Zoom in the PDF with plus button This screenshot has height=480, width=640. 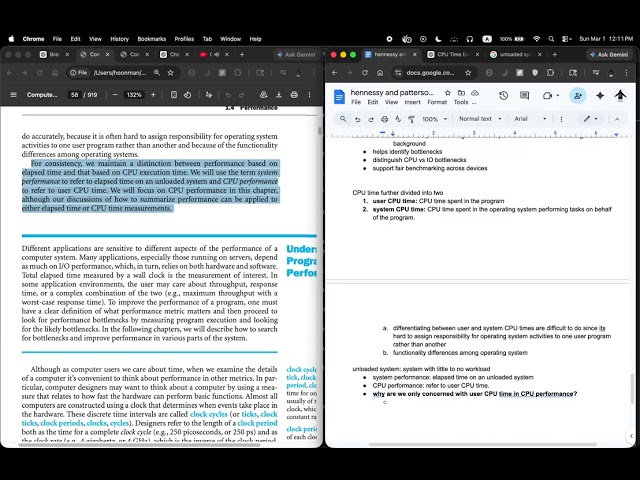click(x=153, y=95)
